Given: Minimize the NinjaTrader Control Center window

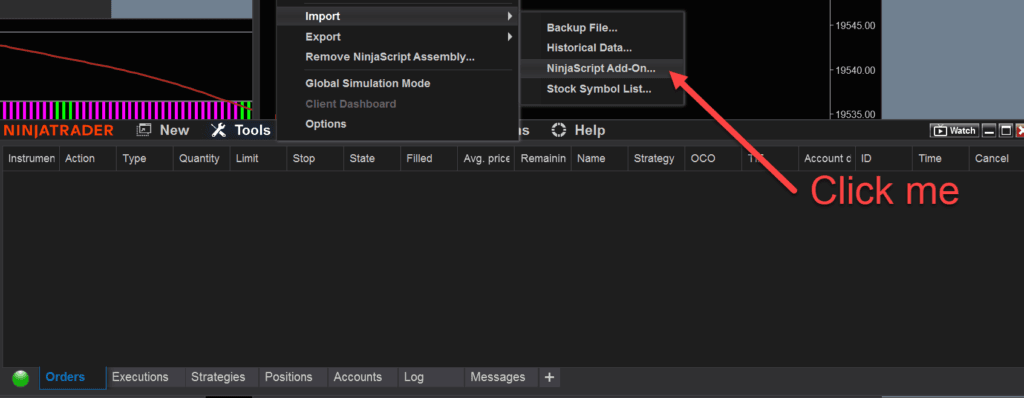Looking at the screenshot, I should click(x=989, y=131).
